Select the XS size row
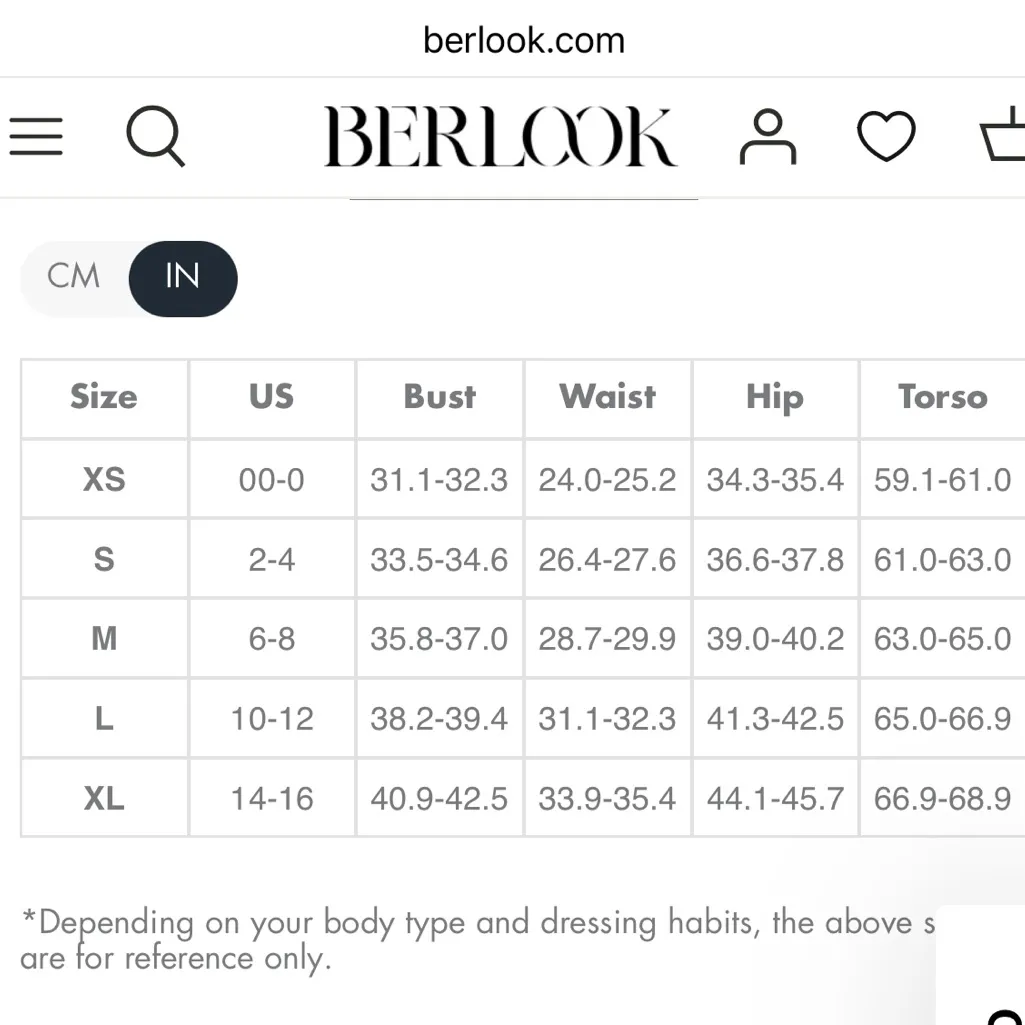Screen dimensions: 1025x1025 103,479
